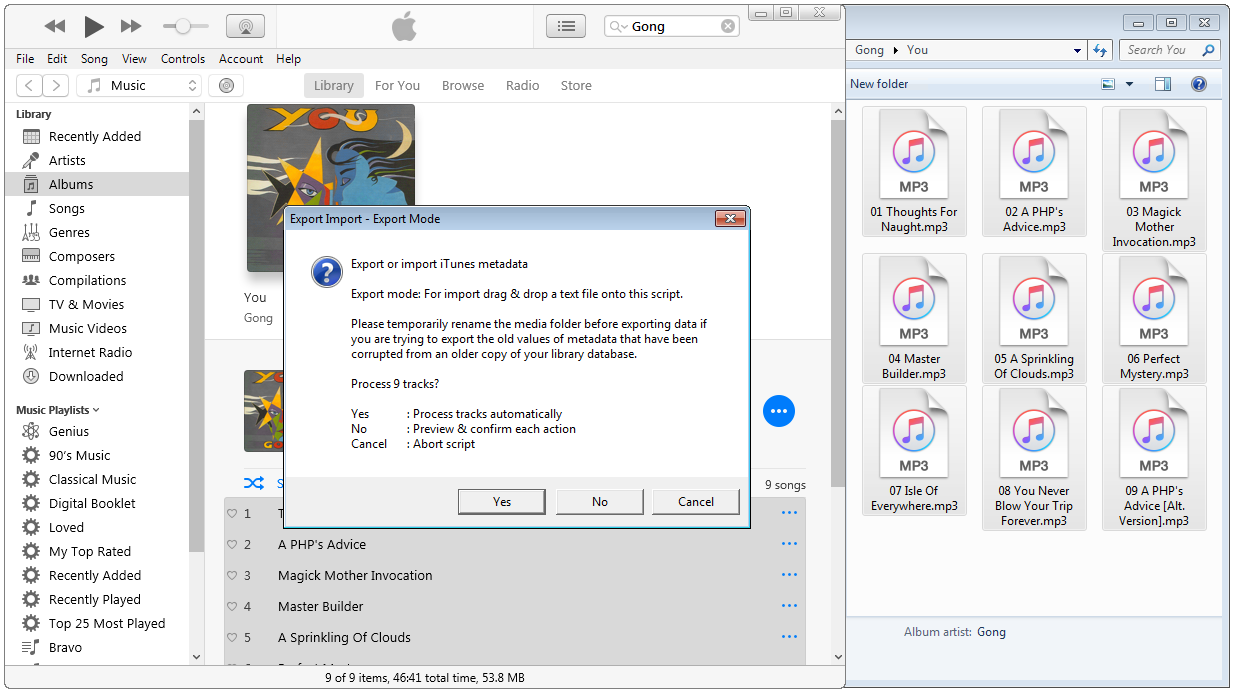Click No in the Export Import dialog
Screen dimensions: 1235x694
click(600, 502)
